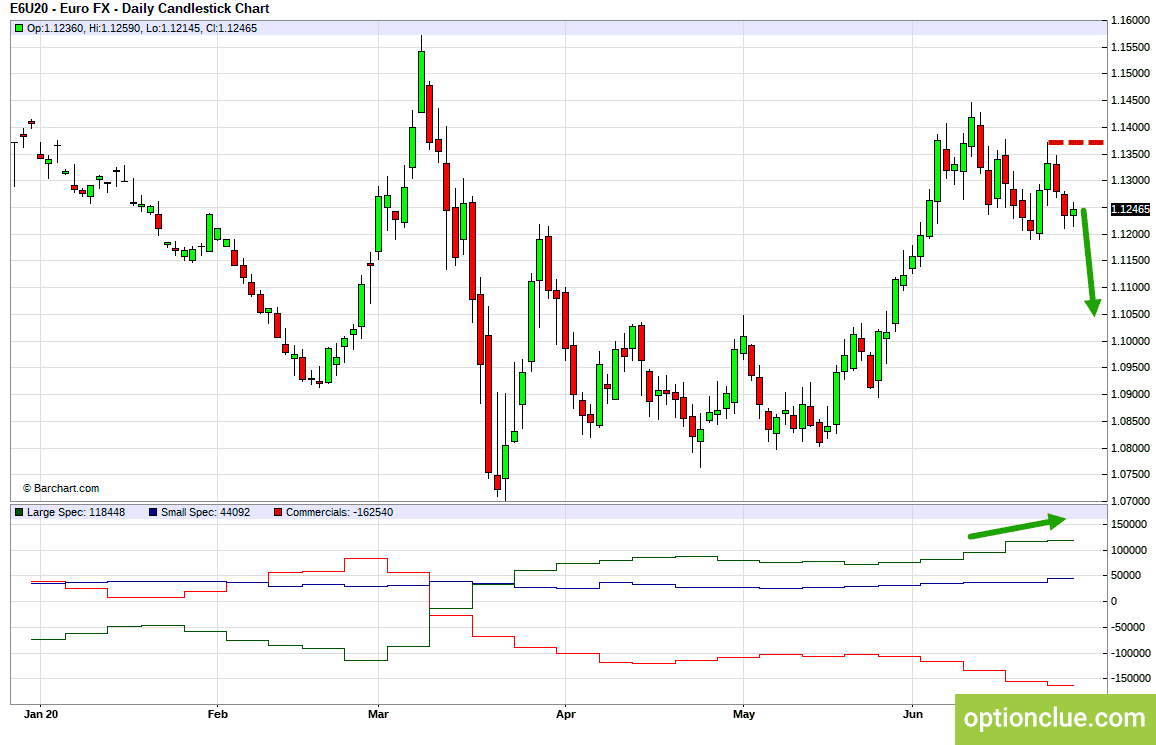
Task: Click the 1.10000 price axis label
Action: pos(1130,341)
